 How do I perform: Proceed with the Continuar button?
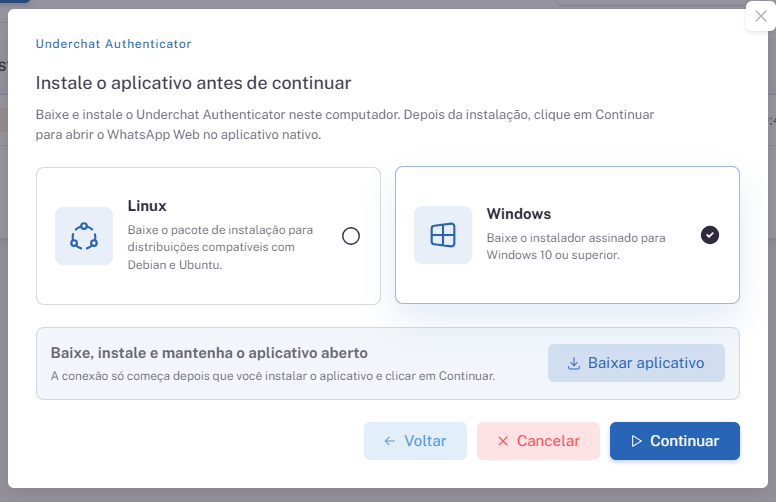point(675,441)
